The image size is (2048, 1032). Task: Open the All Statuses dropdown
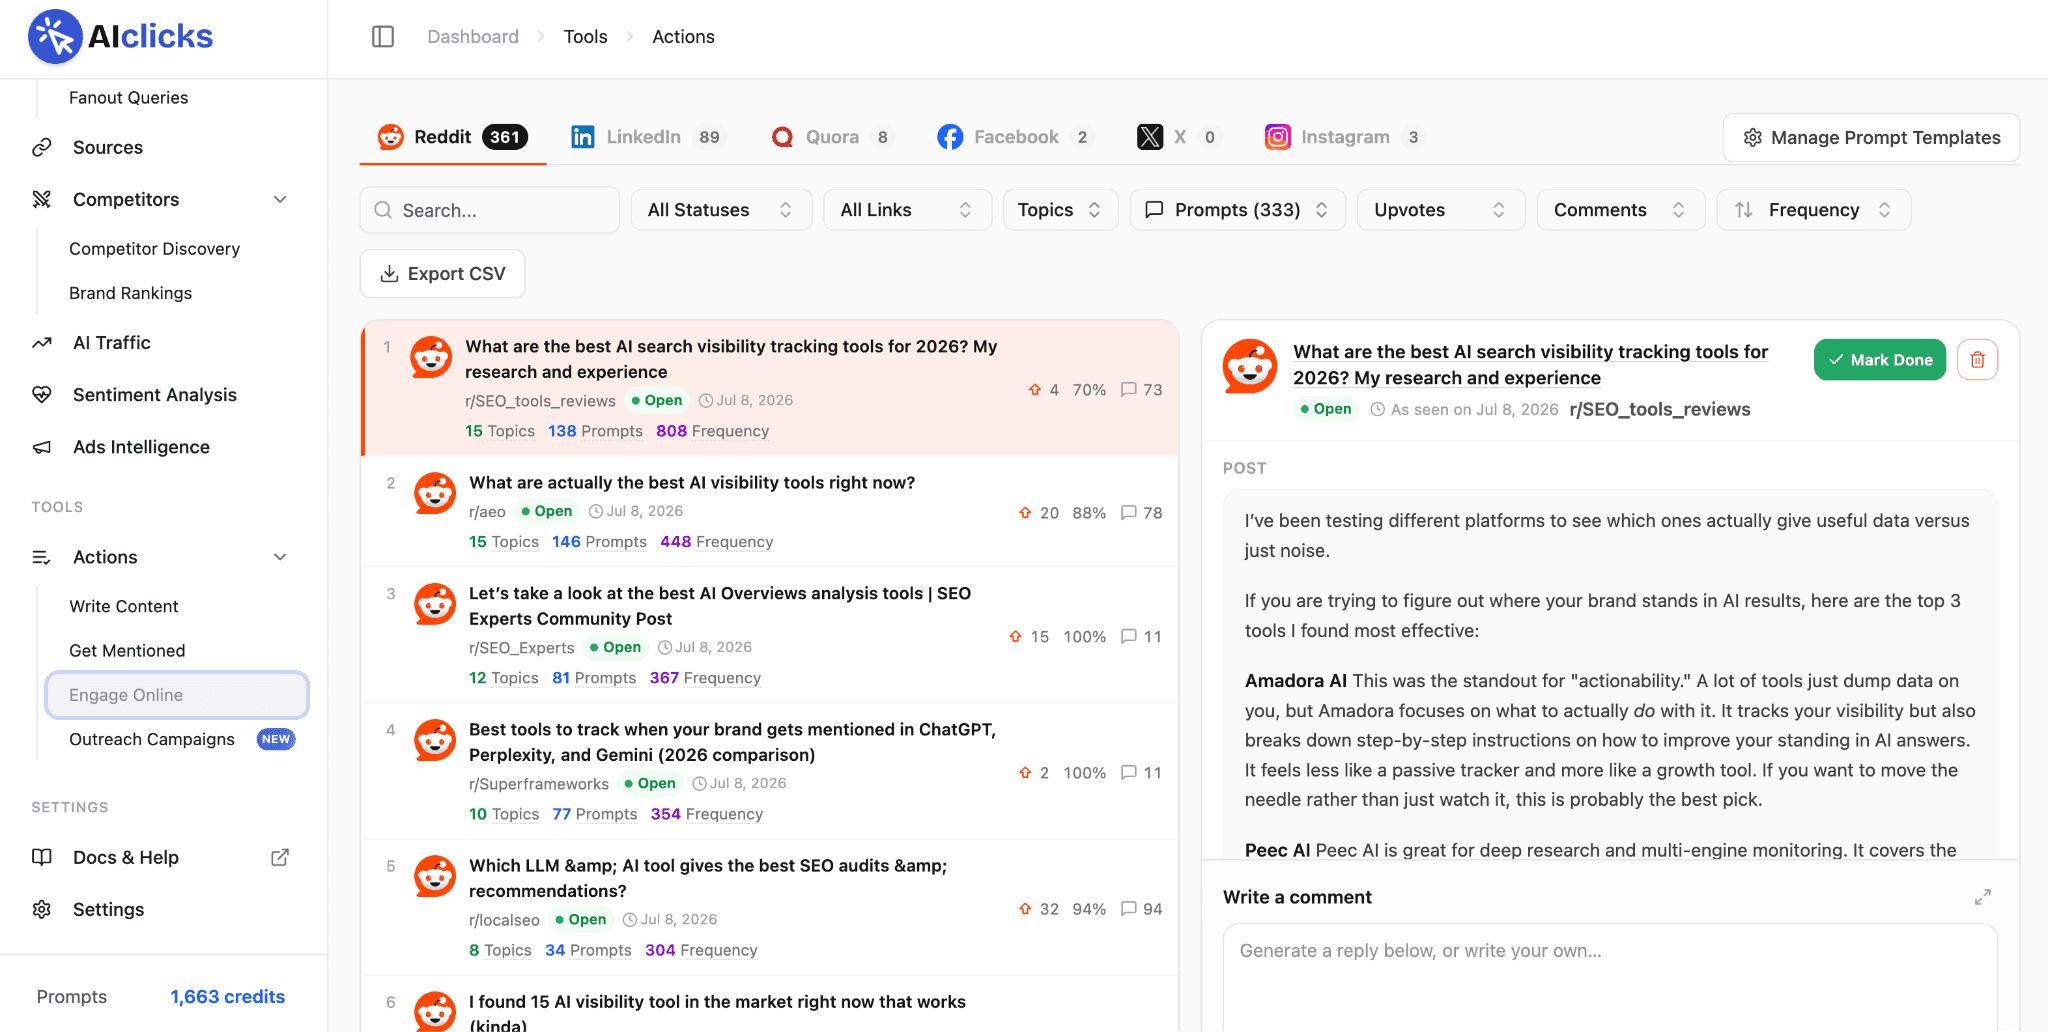coord(721,210)
